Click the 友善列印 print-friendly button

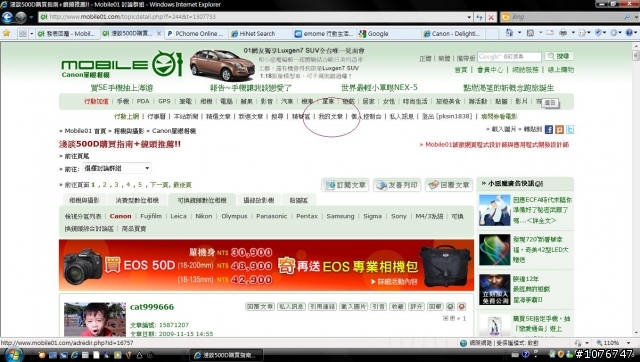coord(397,185)
